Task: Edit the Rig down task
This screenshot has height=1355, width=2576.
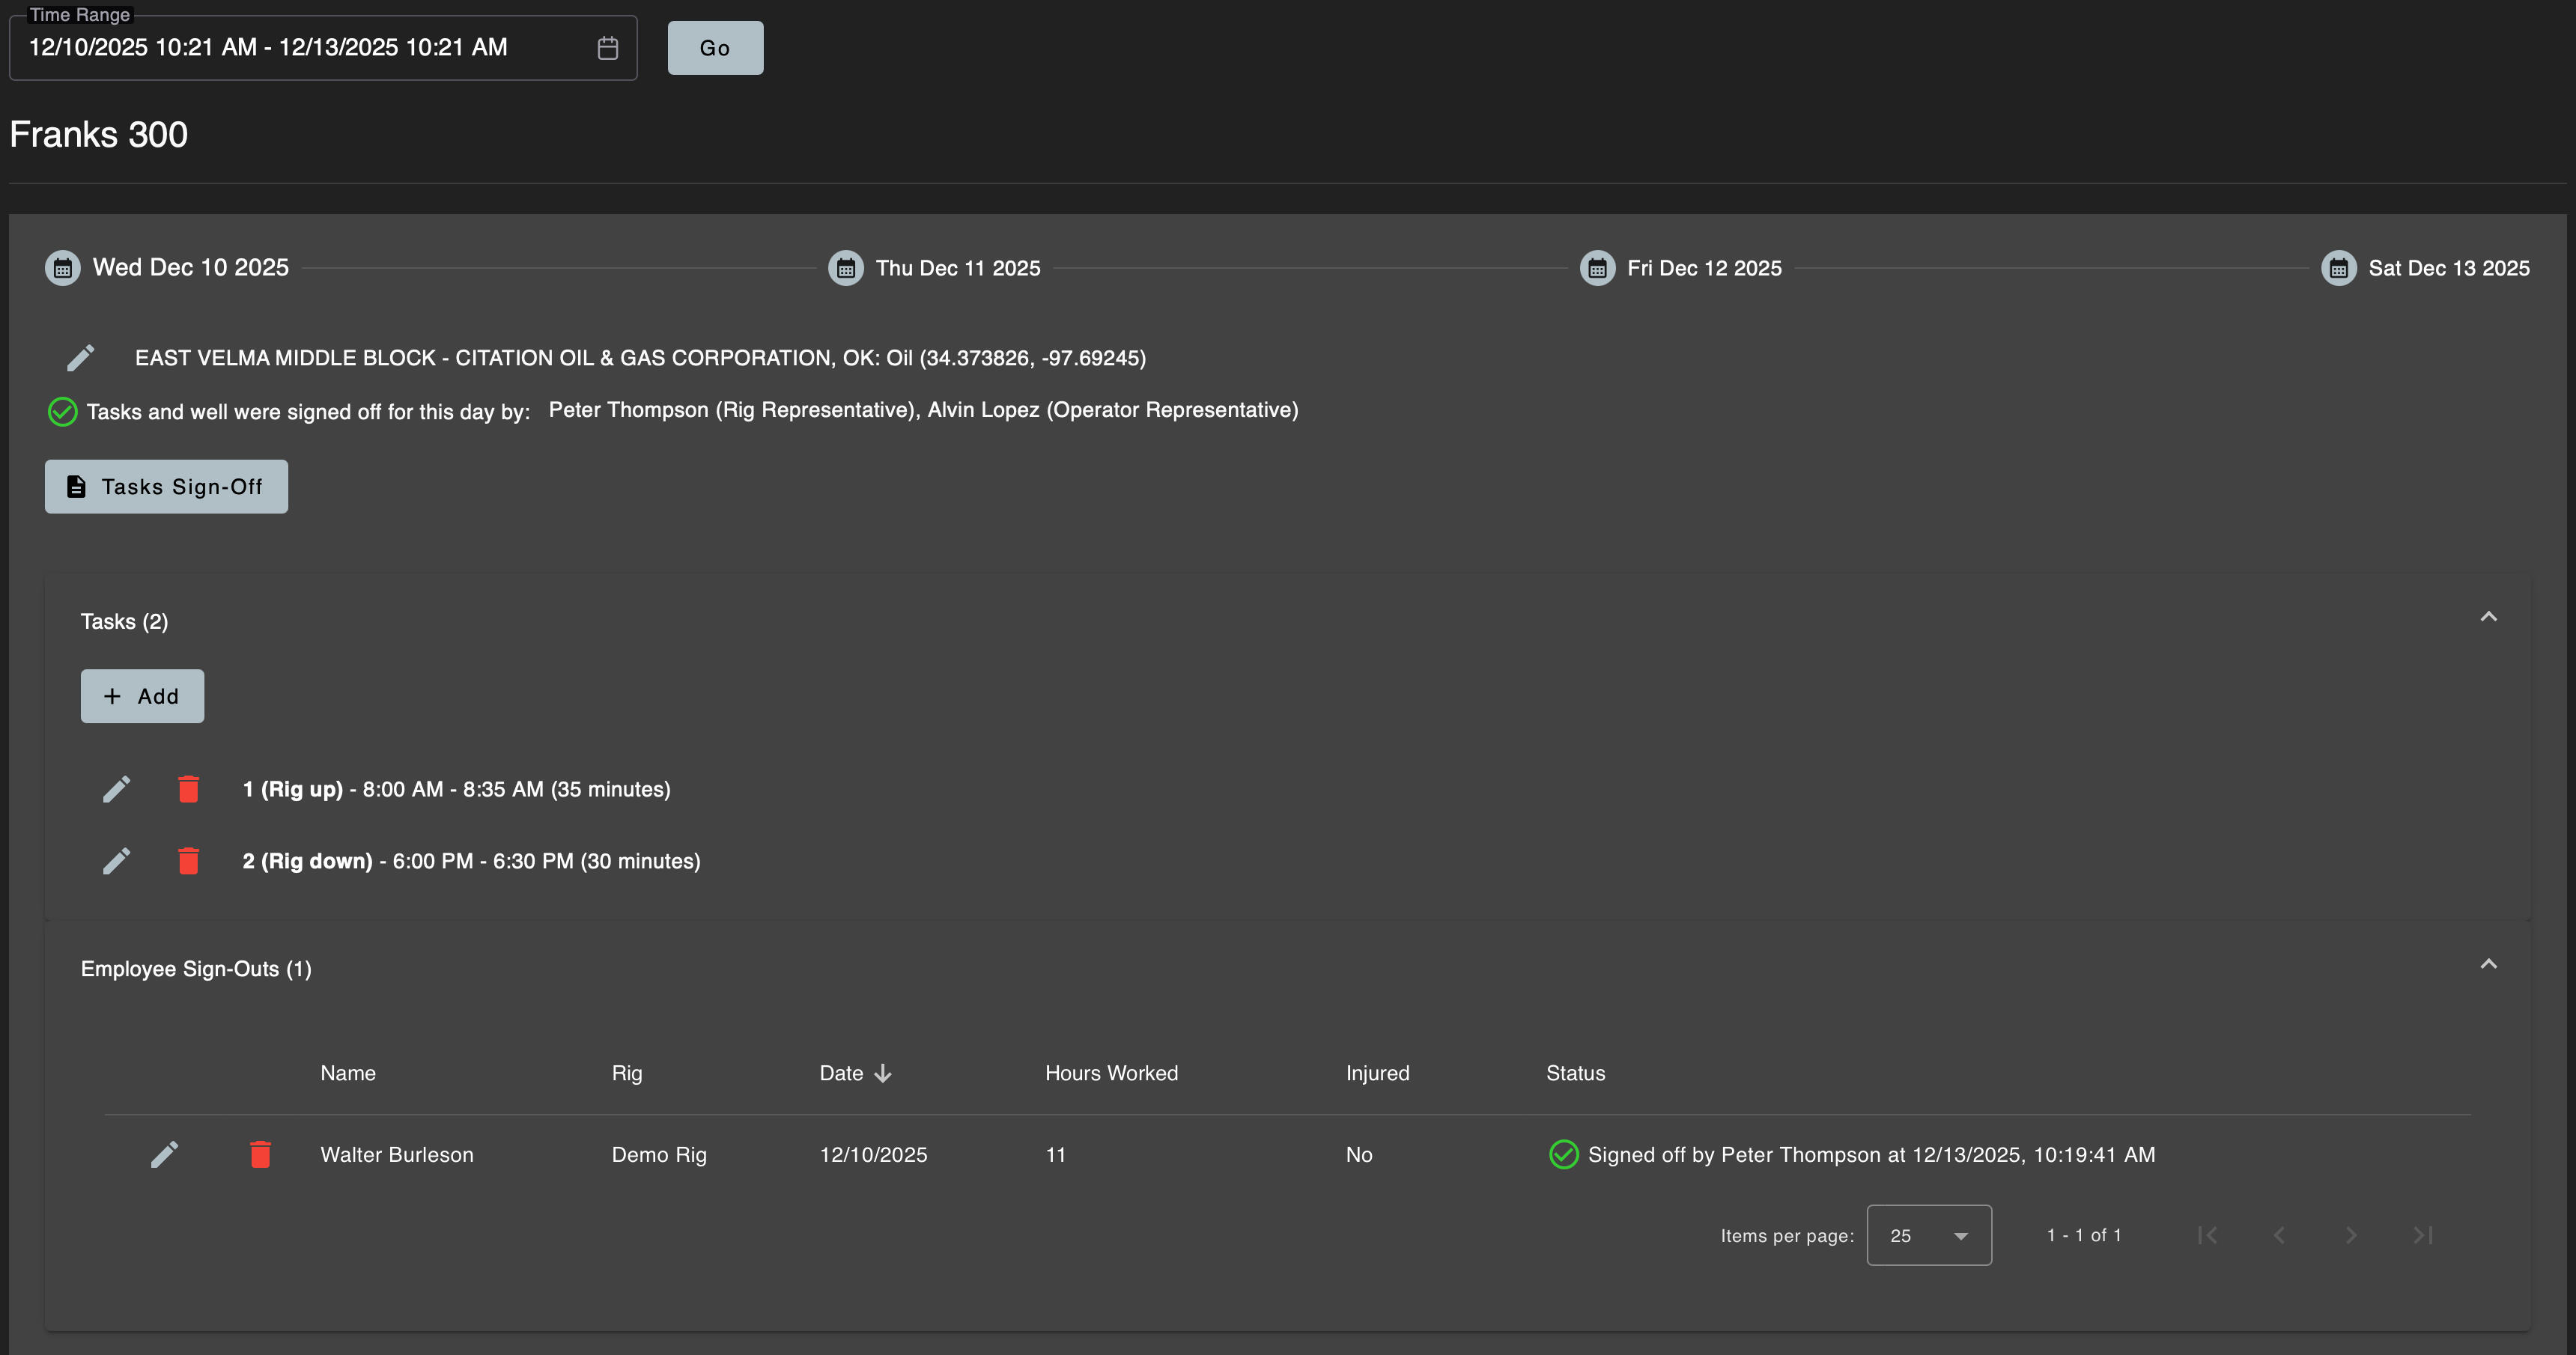Action: tap(116, 861)
